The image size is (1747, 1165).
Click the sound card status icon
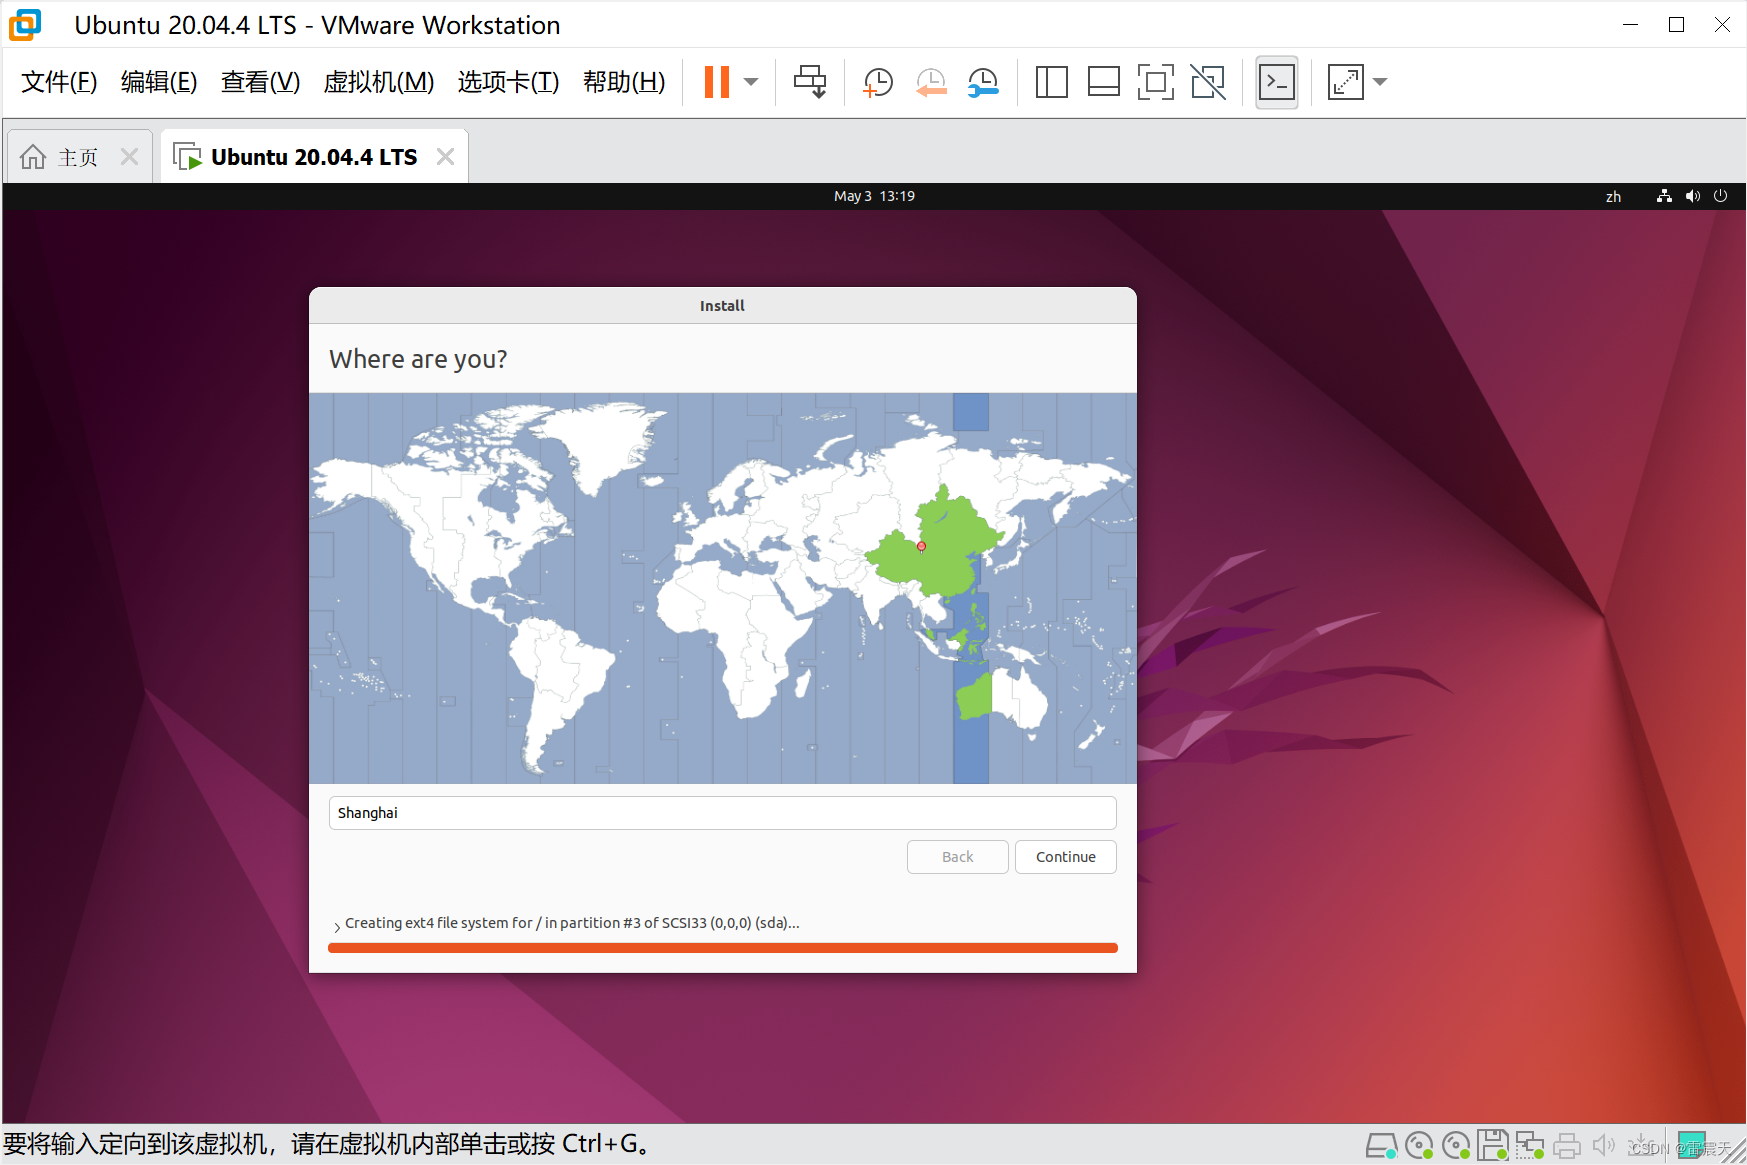pyautogui.click(x=1603, y=1145)
